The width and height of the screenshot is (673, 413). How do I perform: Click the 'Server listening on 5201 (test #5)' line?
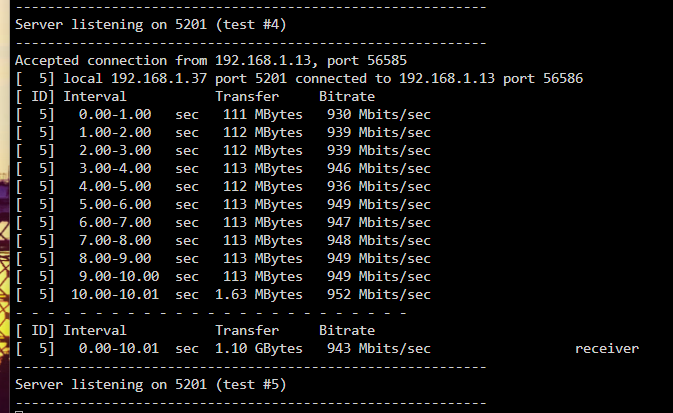pos(151,384)
